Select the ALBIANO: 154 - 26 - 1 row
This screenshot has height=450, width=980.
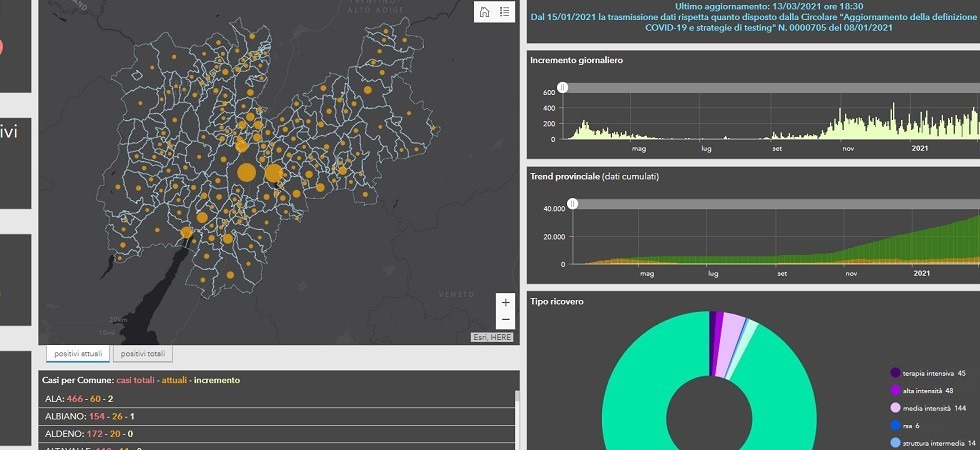coord(278,416)
